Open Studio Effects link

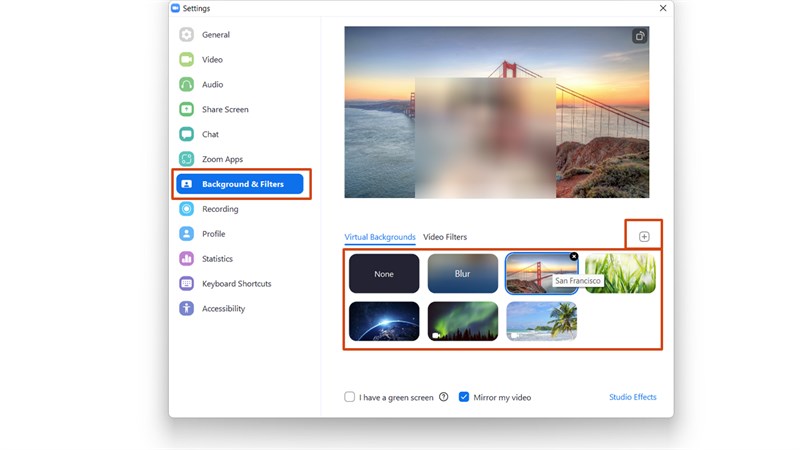tap(633, 397)
